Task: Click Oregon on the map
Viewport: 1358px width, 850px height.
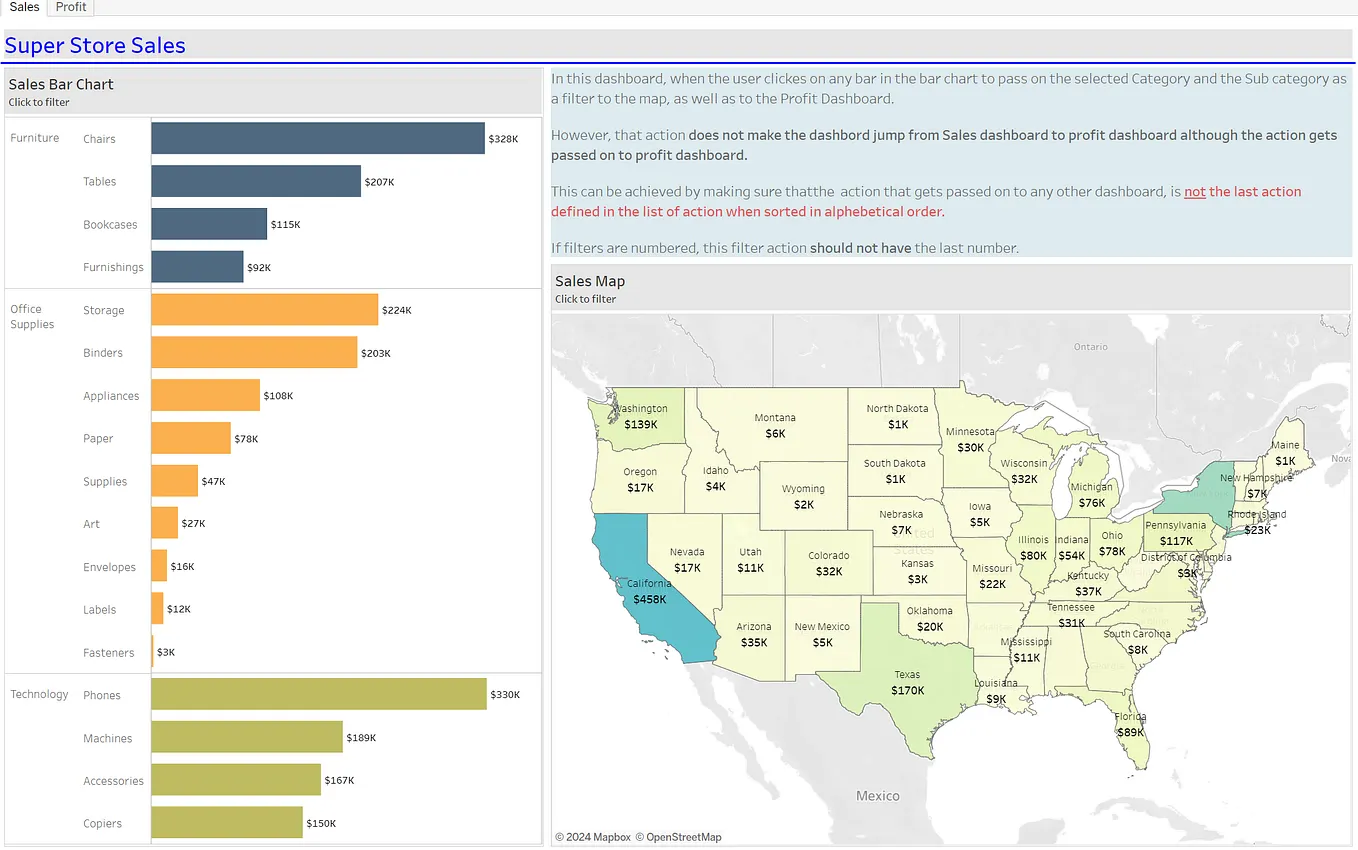Action: [640, 478]
